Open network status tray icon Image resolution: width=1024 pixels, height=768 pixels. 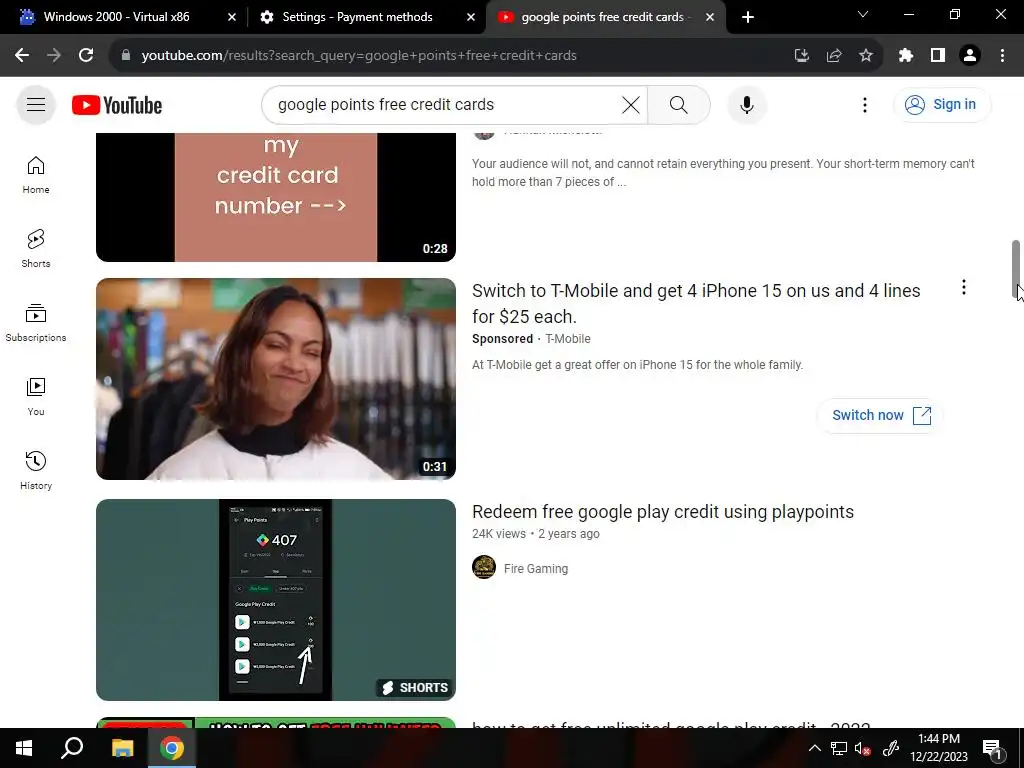pos(839,748)
